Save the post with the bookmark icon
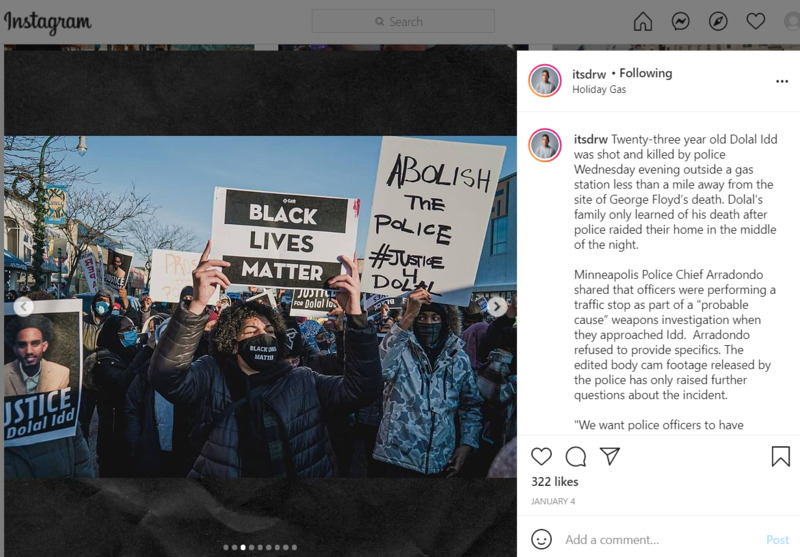Screen dimensions: 800x557 click(781, 457)
